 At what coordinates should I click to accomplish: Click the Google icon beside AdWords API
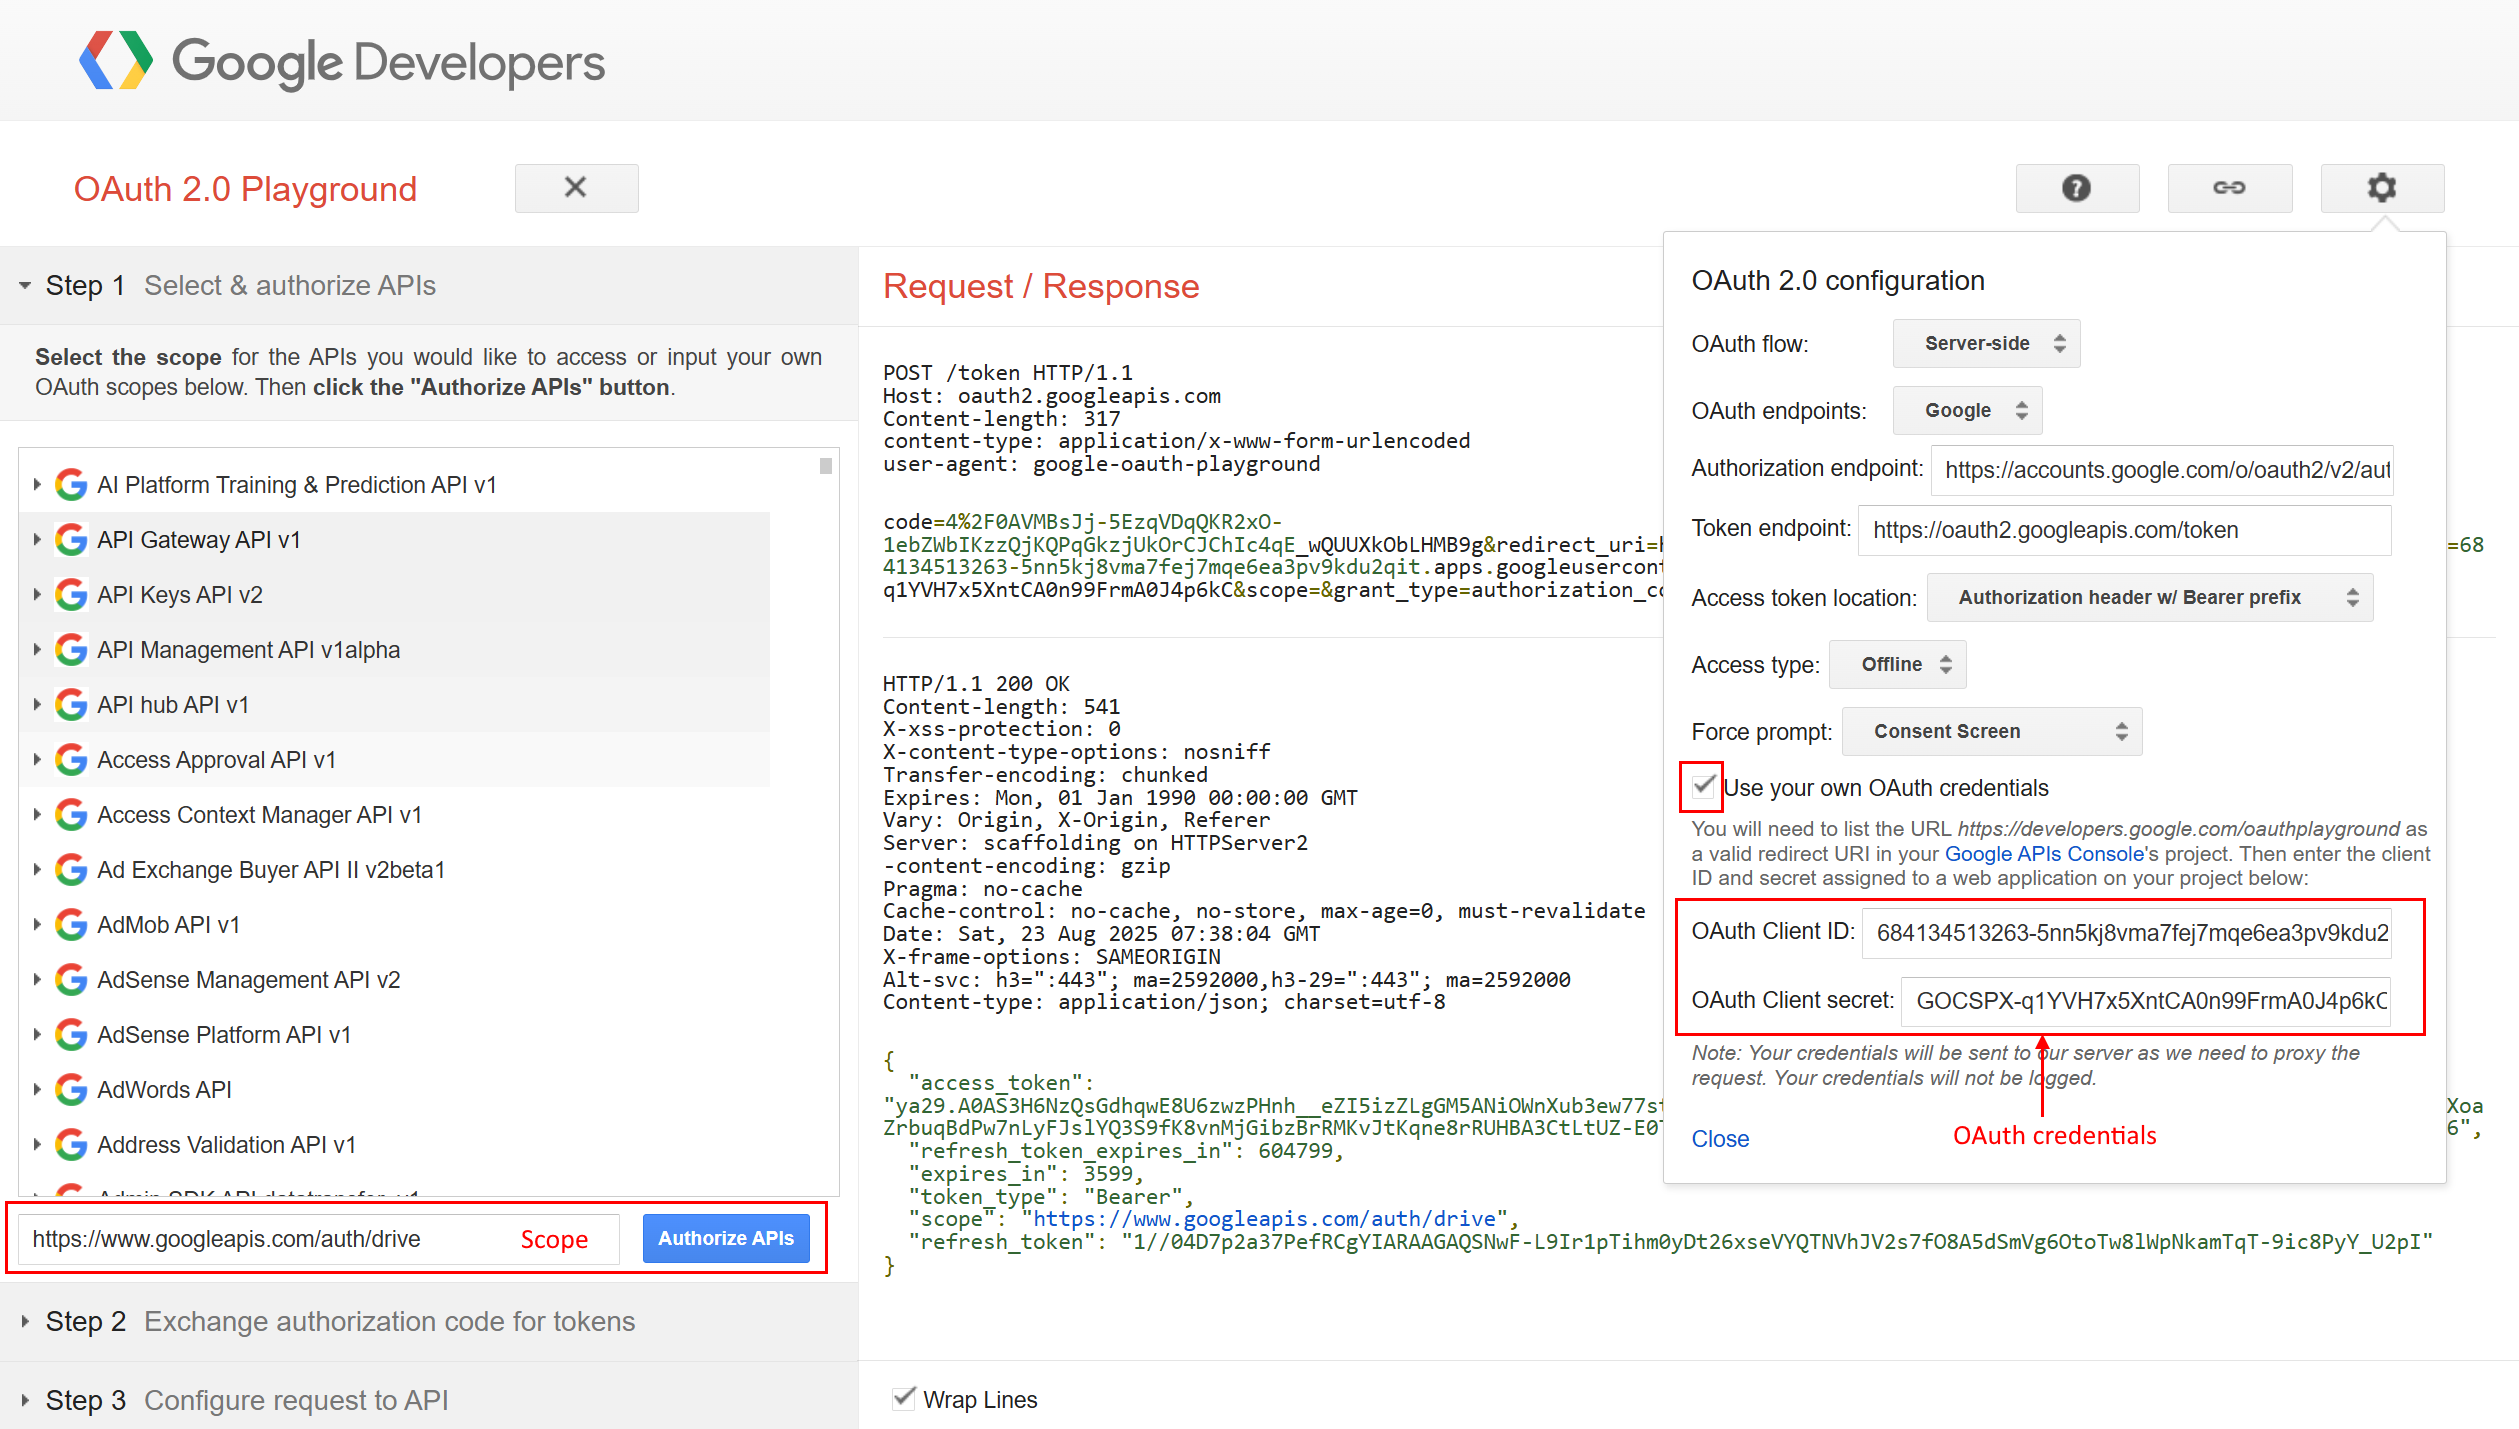pyautogui.click(x=71, y=1090)
